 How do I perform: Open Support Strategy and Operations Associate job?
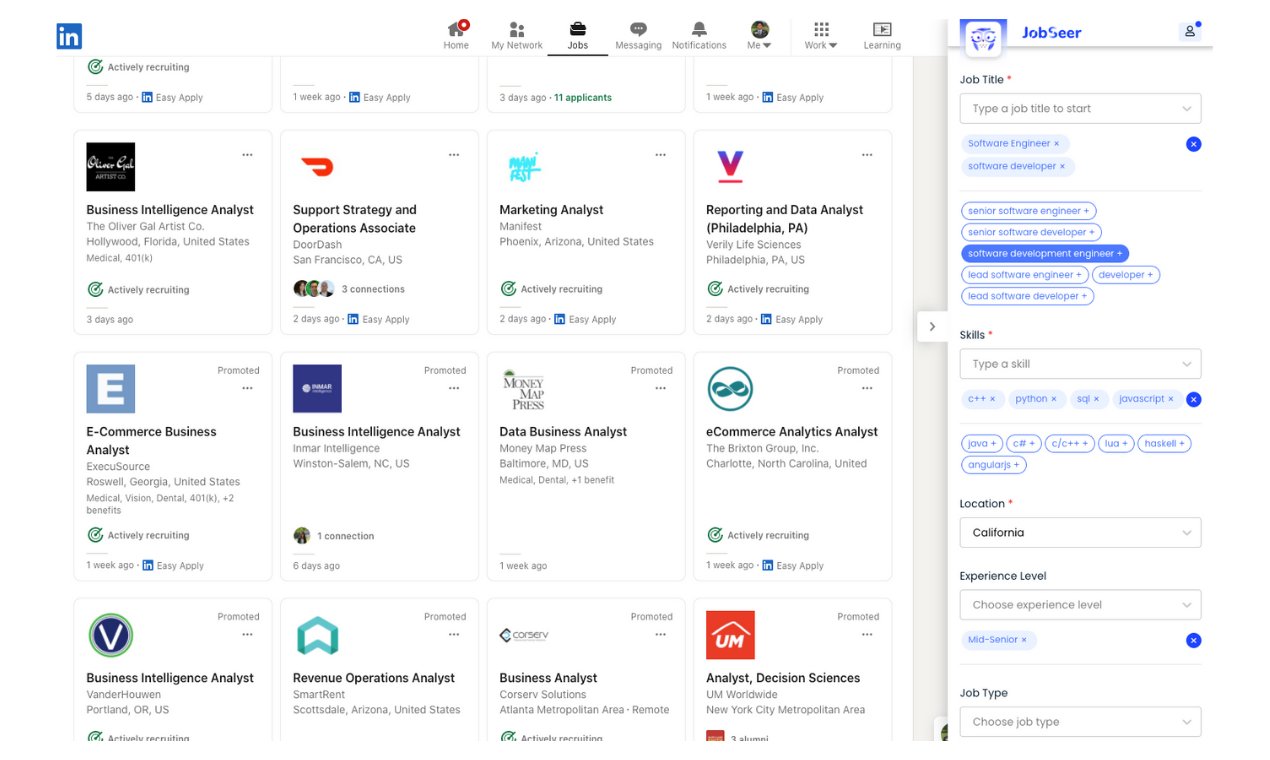coord(355,219)
